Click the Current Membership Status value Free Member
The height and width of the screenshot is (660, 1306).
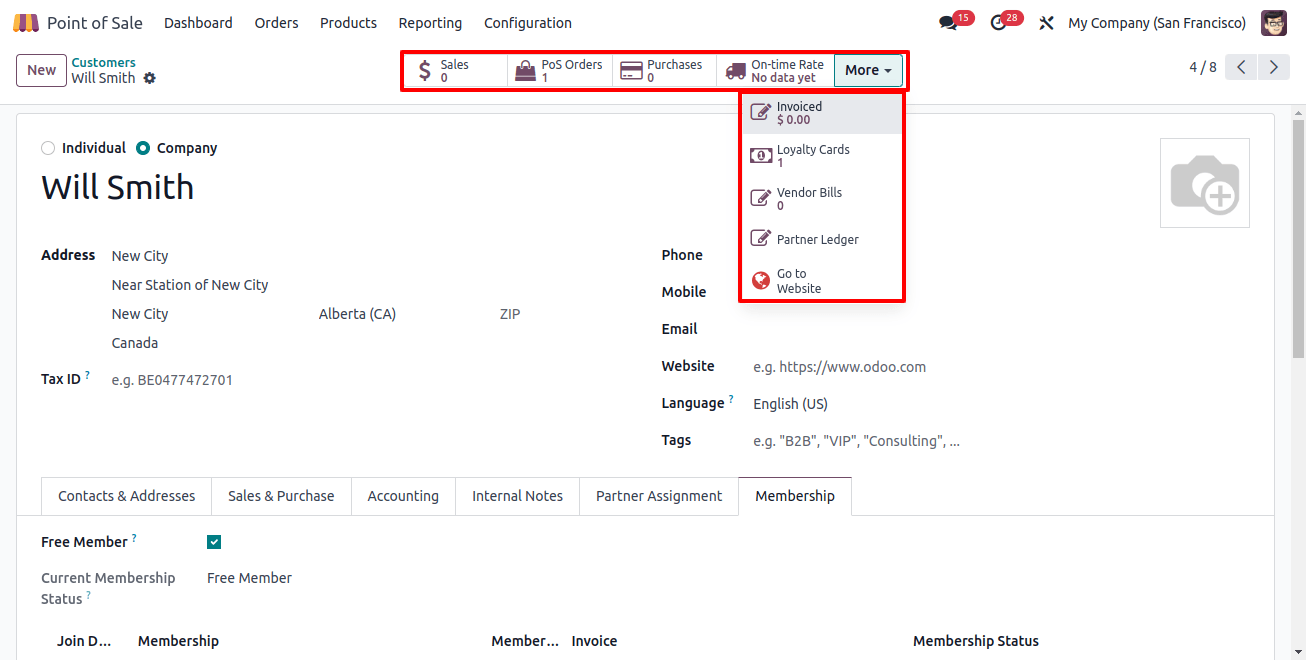(x=249, y=578)
